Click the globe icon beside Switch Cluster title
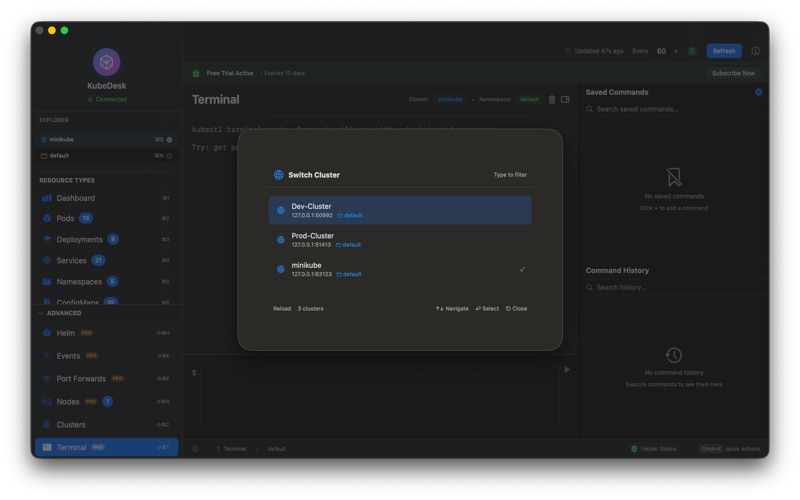 point(279,175)
